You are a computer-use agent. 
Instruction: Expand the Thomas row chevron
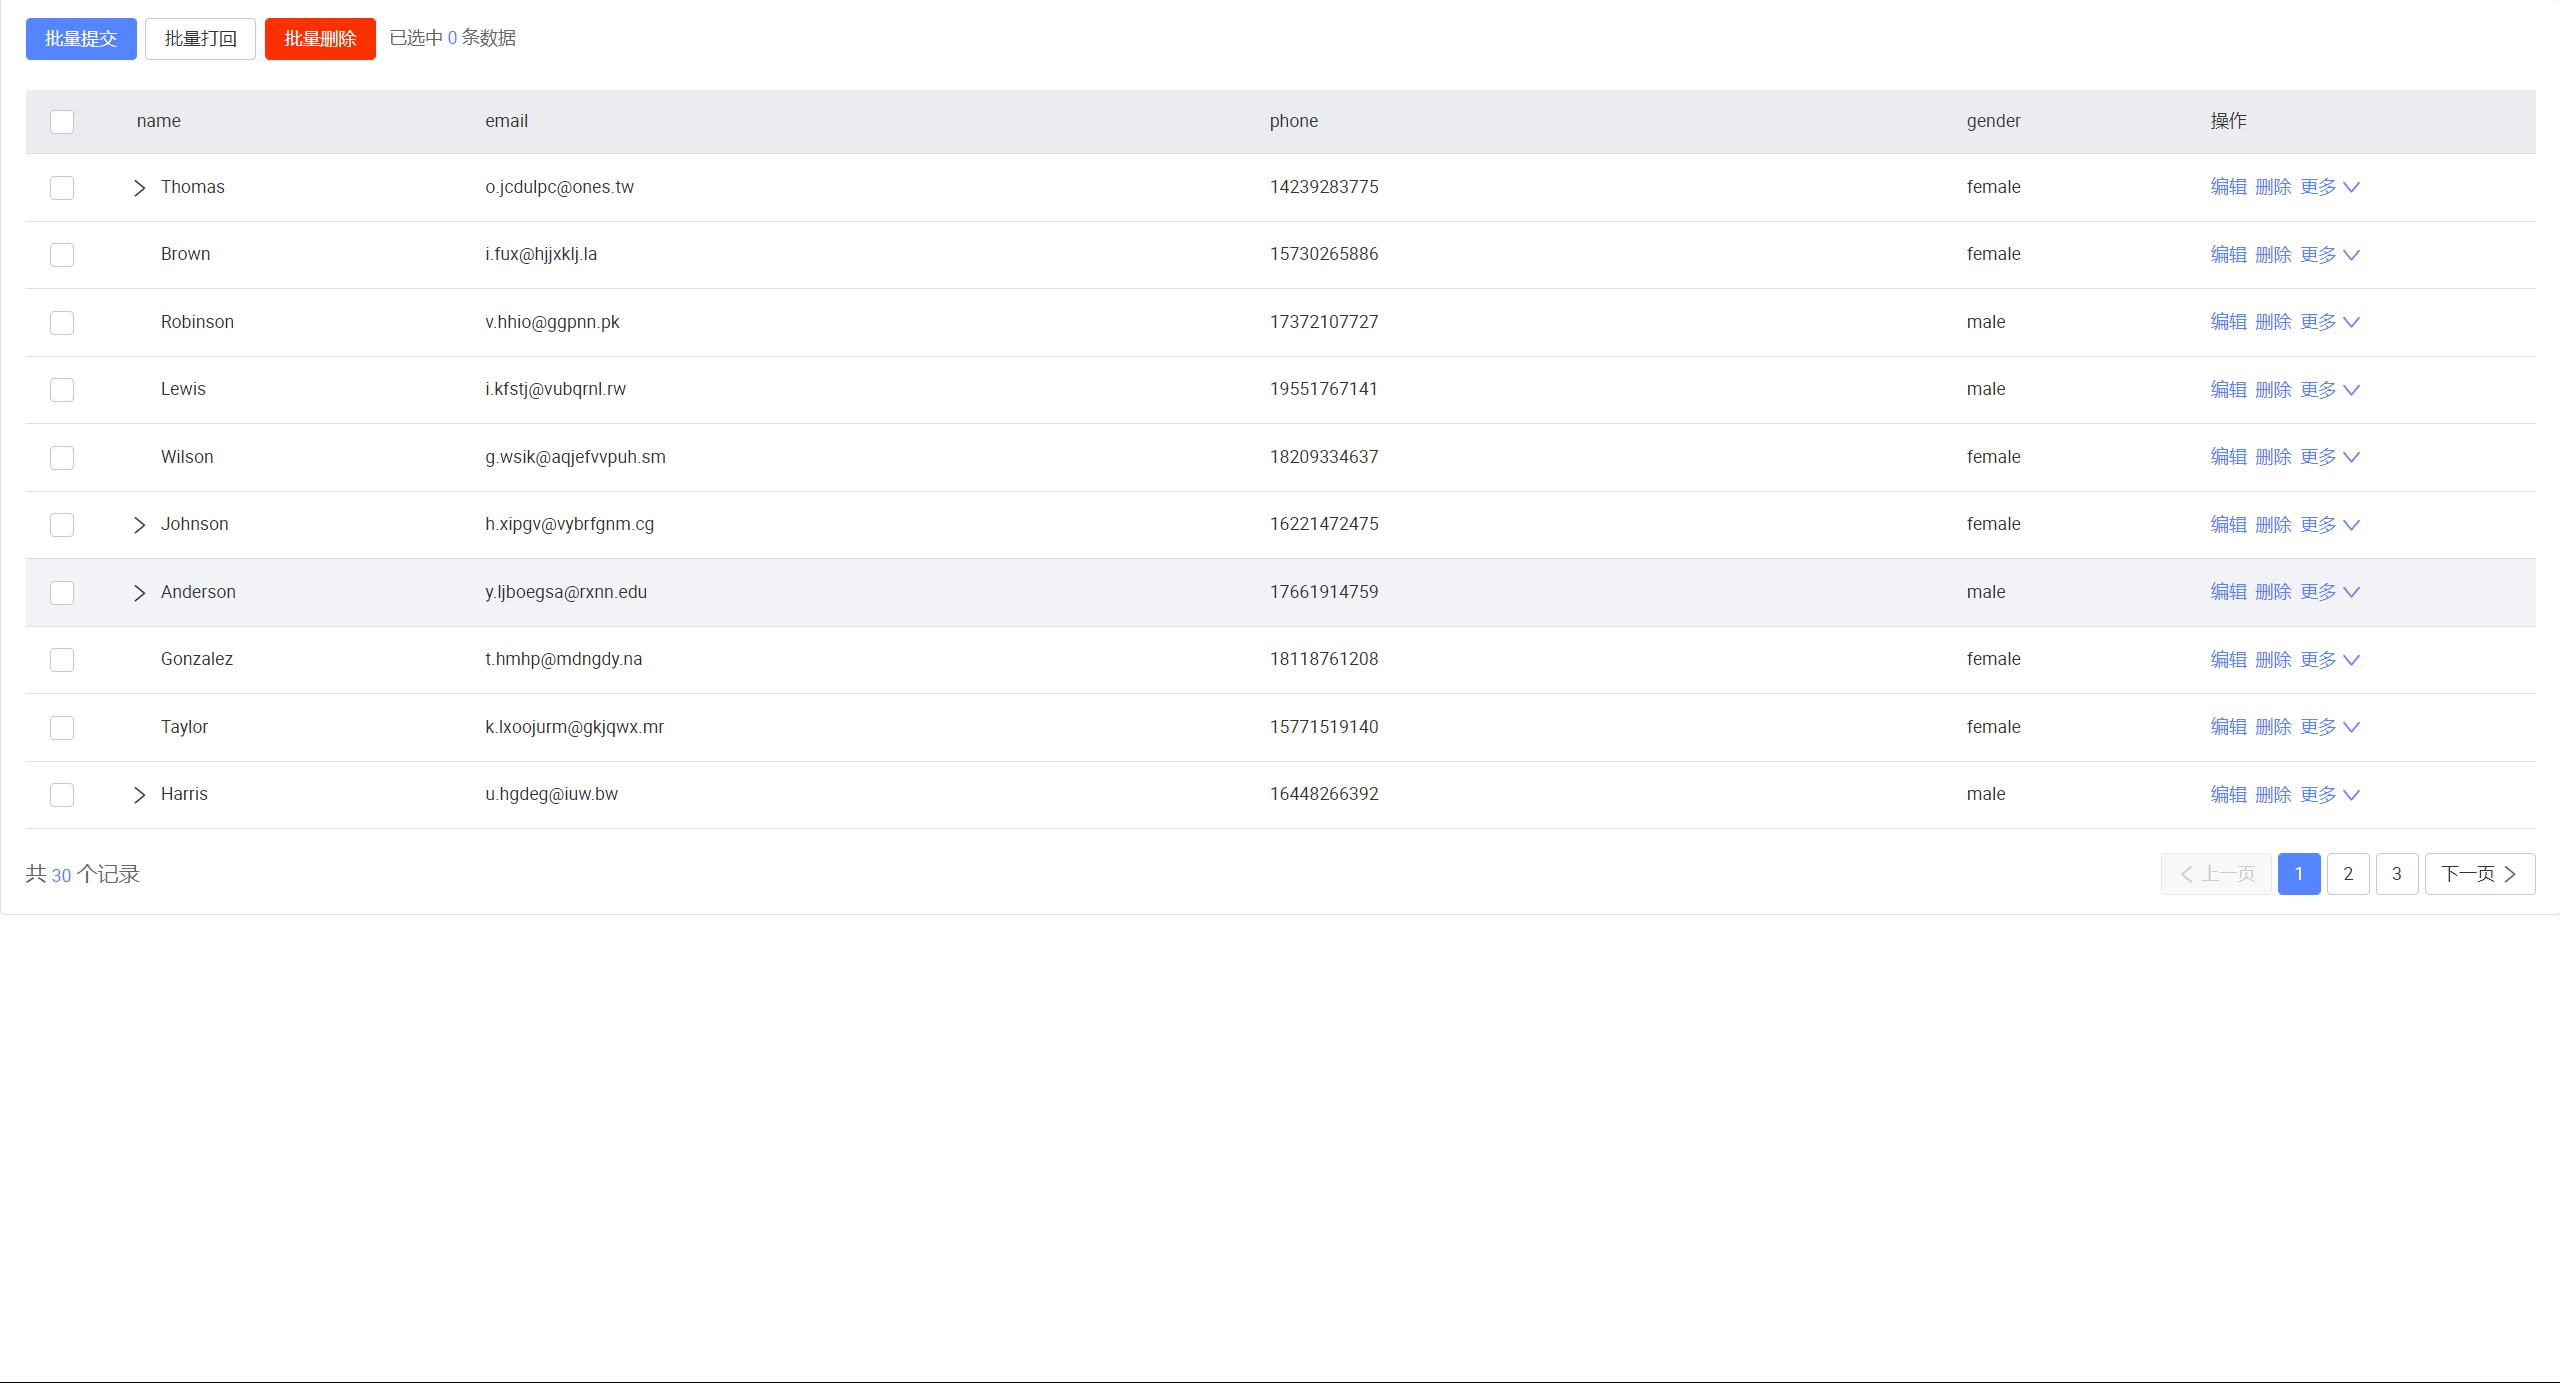pyautogui.click(x=139, y=188)
